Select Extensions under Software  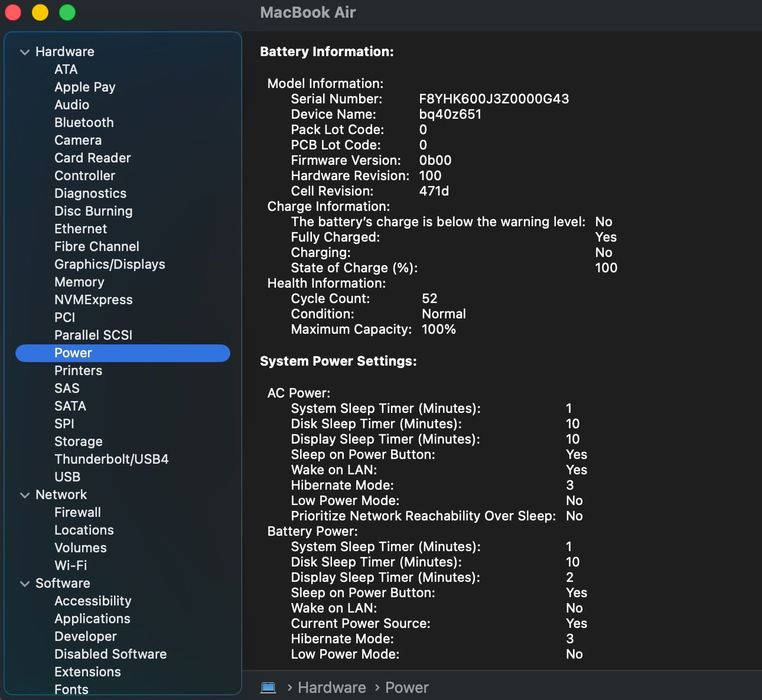(87, 672)
